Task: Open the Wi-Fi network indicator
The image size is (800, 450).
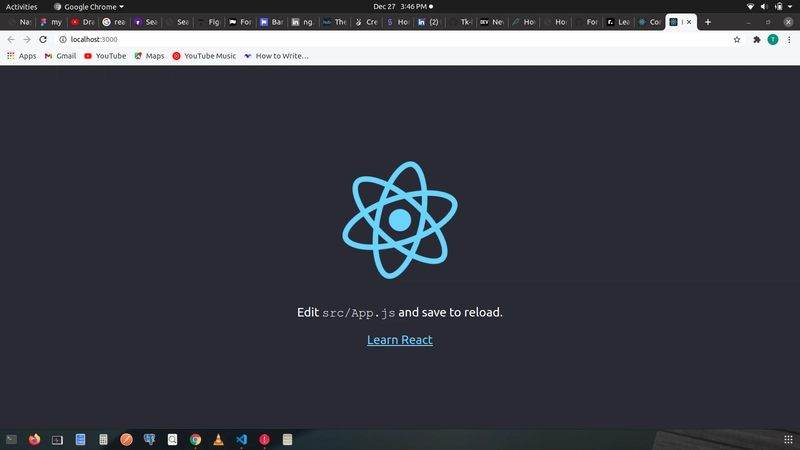Action: tap(750, 7)
